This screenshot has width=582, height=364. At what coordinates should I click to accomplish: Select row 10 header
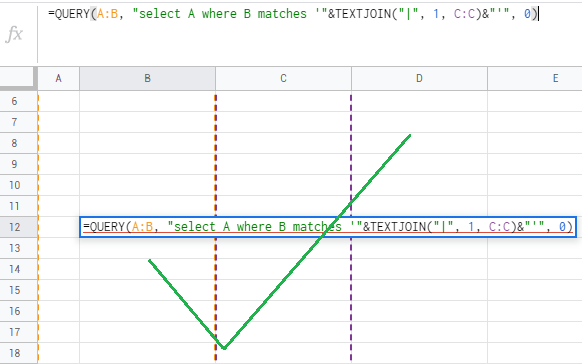14,185
